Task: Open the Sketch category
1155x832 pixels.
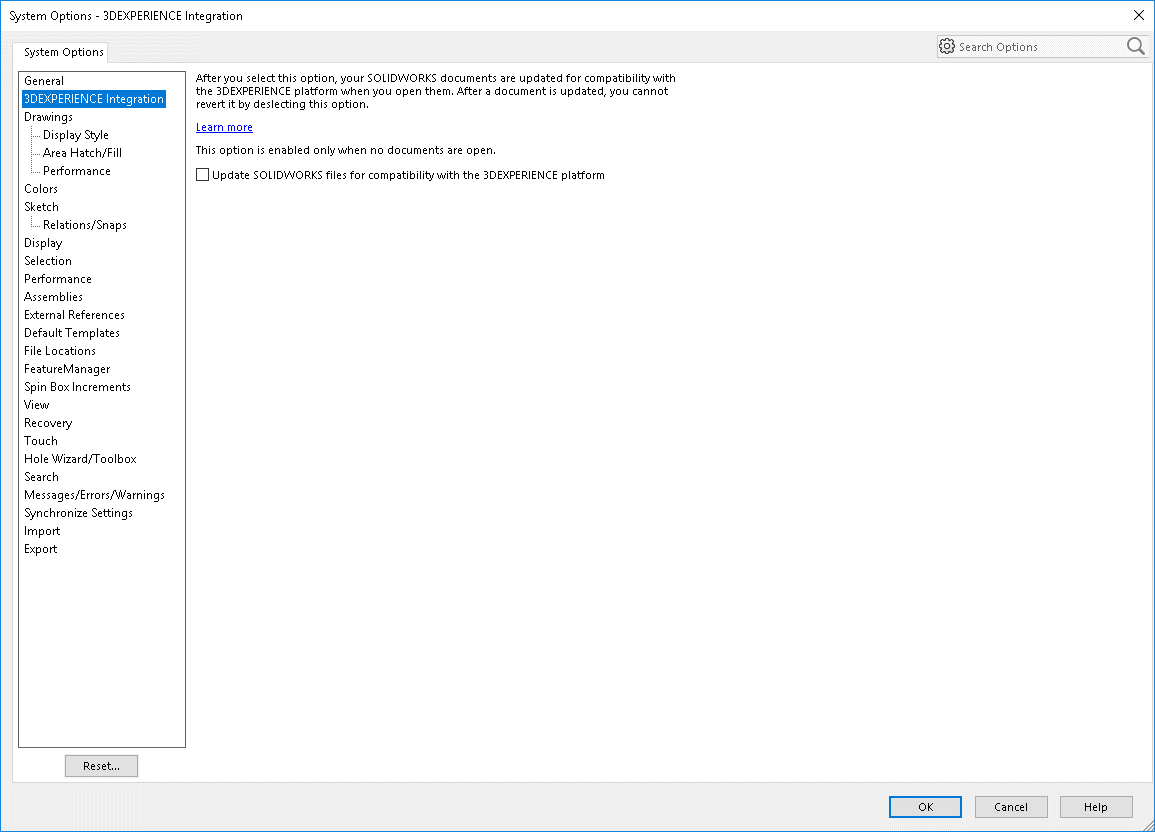Action: tap(41, 207)
